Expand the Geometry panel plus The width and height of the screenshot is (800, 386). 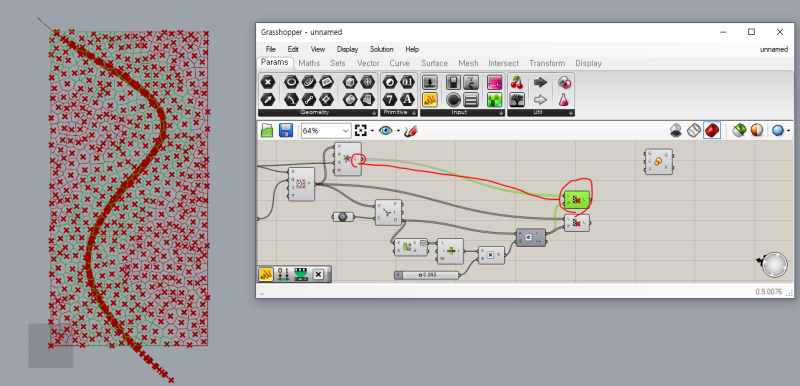[x=373, y=113]
